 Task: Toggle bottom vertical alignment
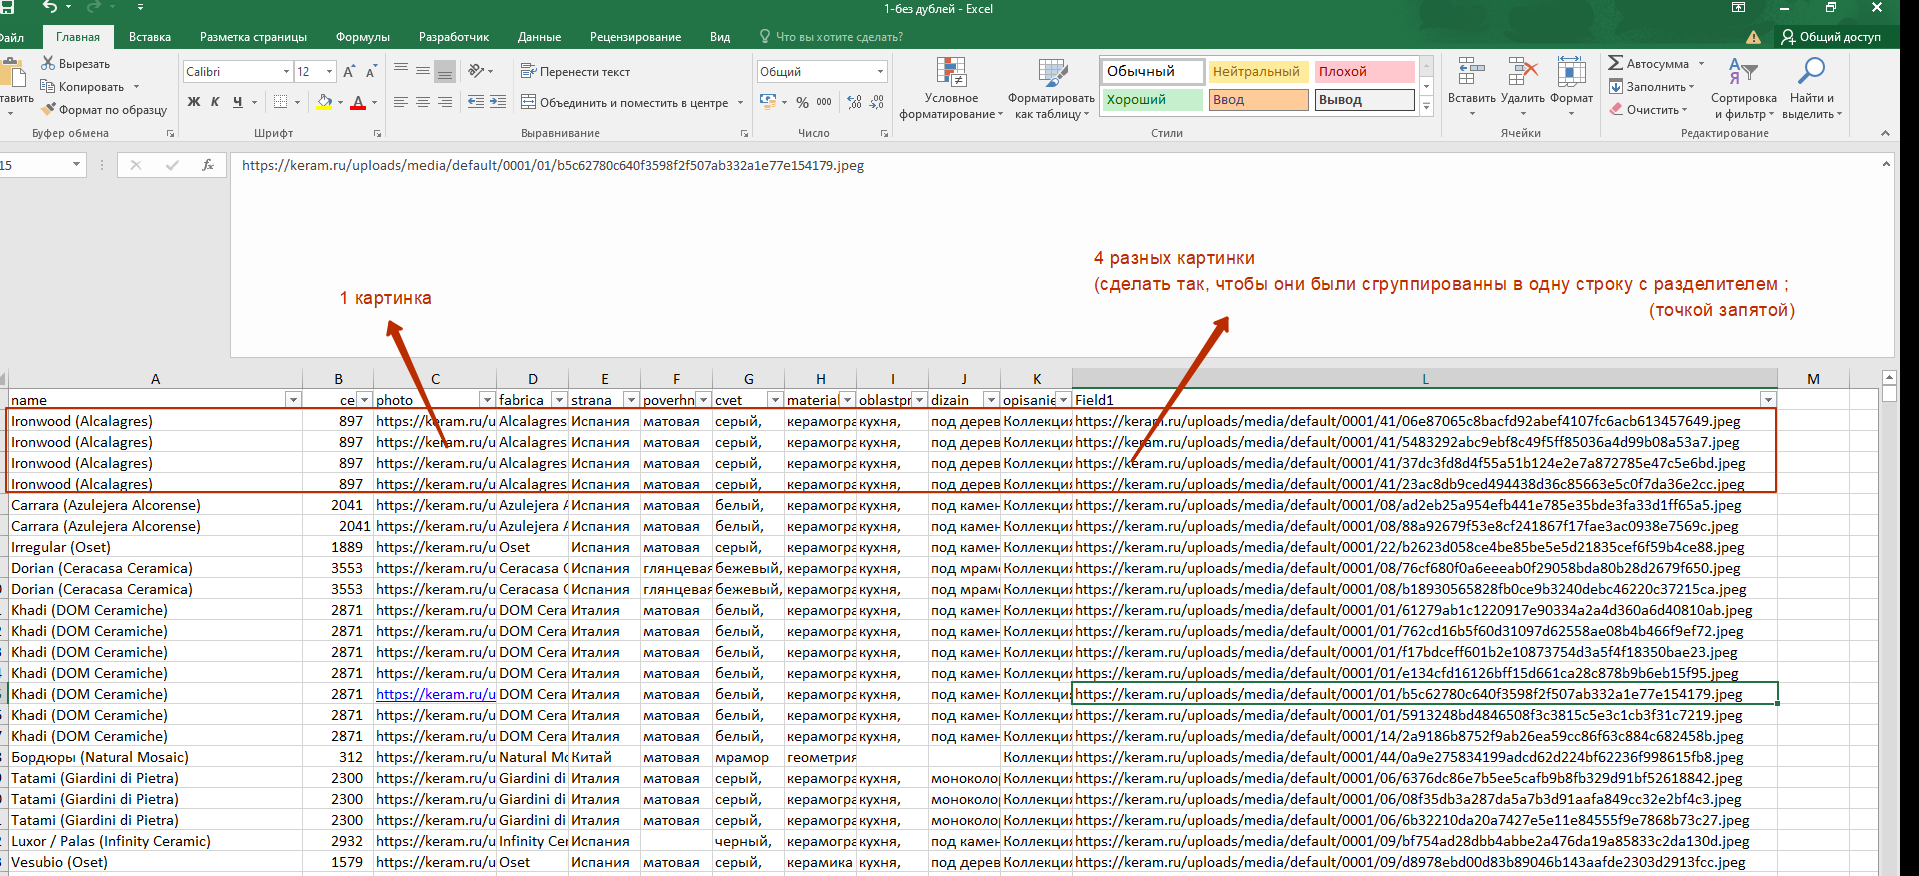pyautogui.click(x=445, y=71)
